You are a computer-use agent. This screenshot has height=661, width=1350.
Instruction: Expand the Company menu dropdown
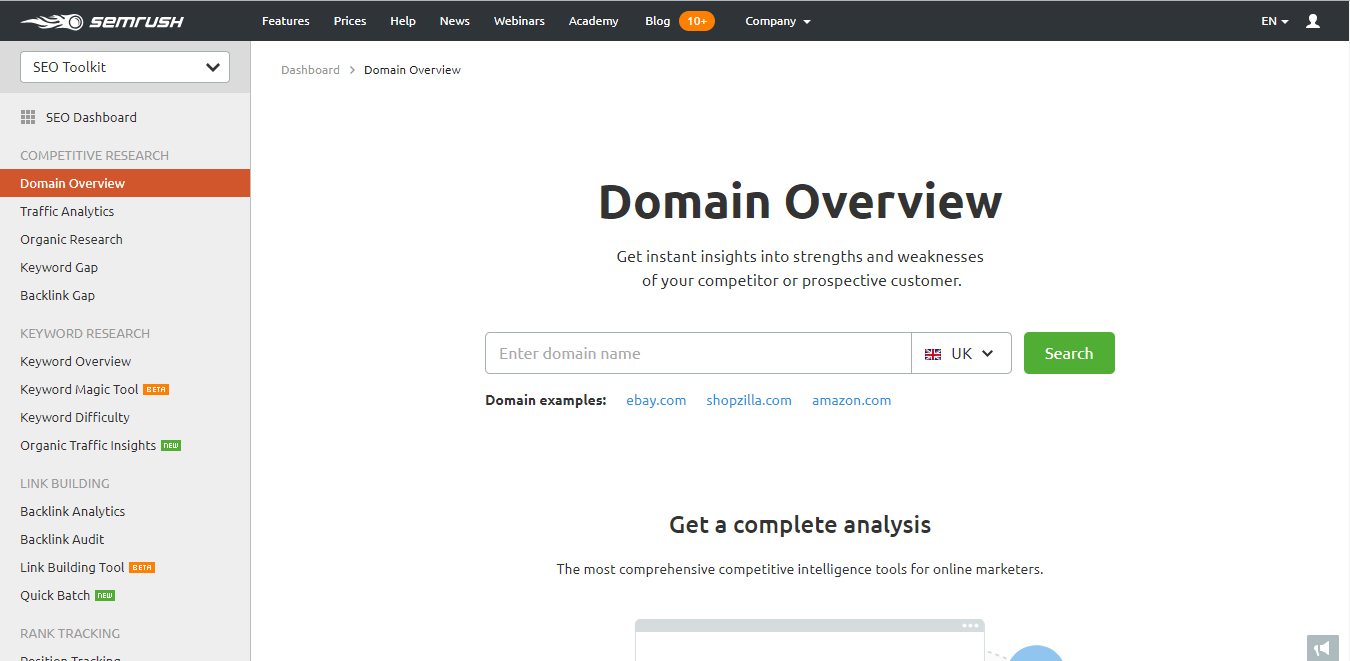click(x=777, y=20)
